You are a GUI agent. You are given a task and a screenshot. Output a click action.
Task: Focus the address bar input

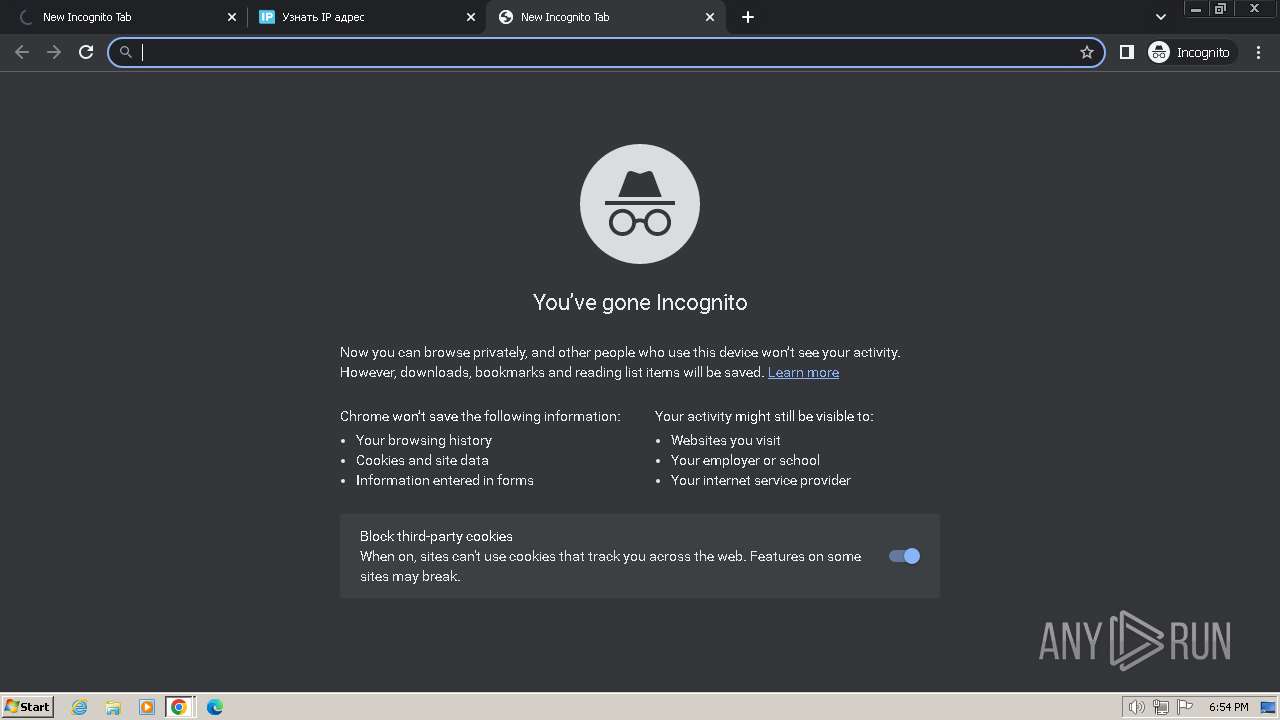coord(606,52)
